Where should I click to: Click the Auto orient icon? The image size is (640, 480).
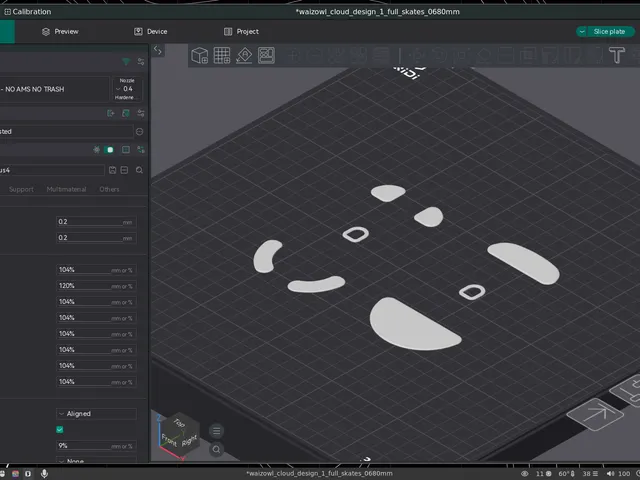pos(244,56)
